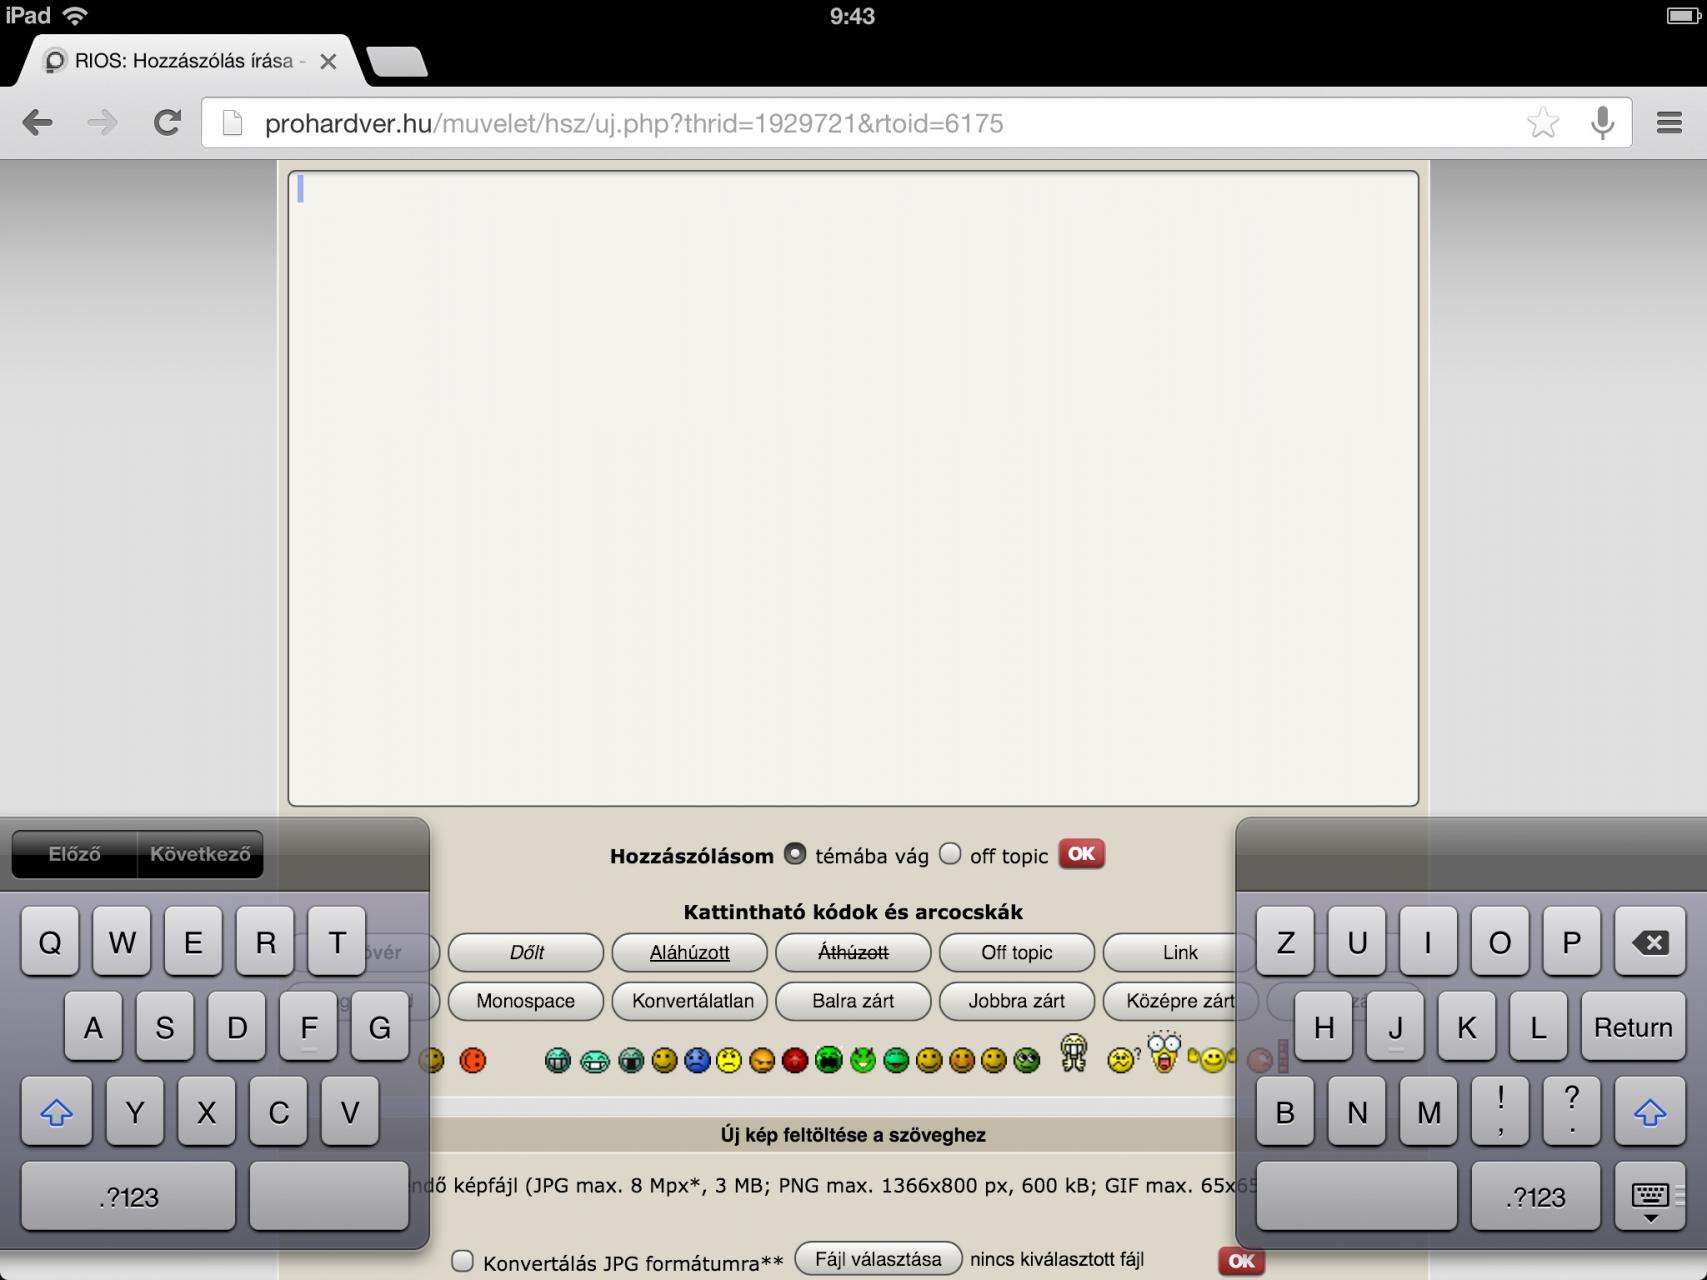Open the Chrome menu (three lines)

pyautogui.click(x=1669, y=123)
